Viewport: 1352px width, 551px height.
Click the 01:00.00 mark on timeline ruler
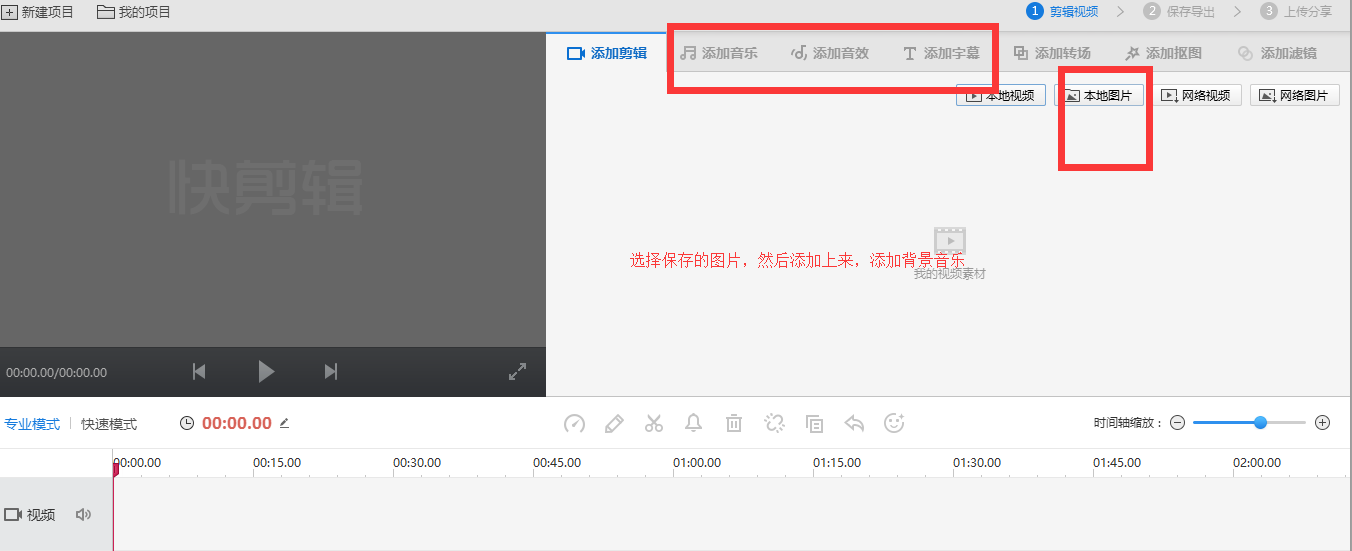click(x=697, y=463)
